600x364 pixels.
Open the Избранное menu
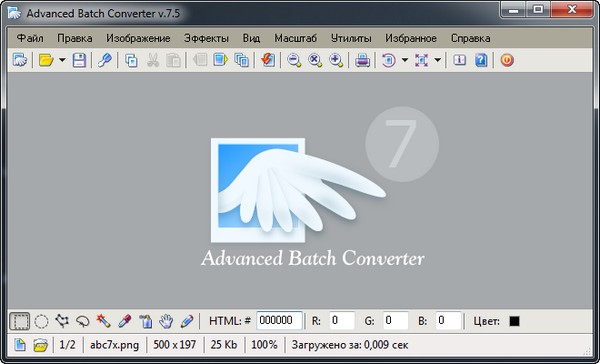[x=411, y=38]
